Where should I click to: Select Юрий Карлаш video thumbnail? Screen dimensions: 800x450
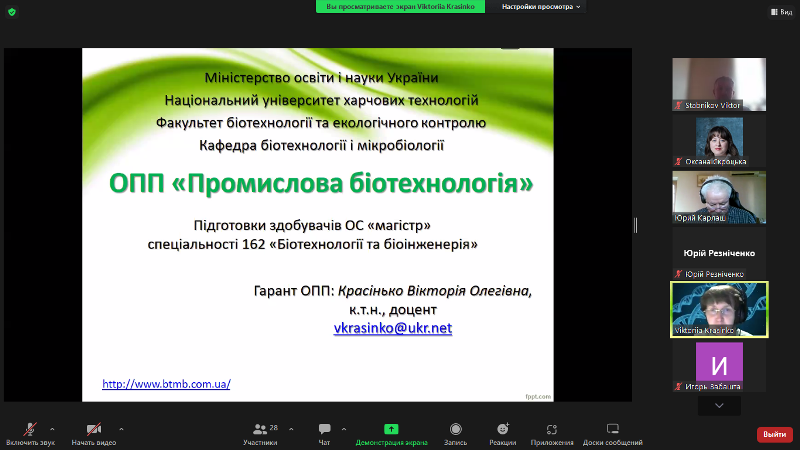[x=719, y=197]
